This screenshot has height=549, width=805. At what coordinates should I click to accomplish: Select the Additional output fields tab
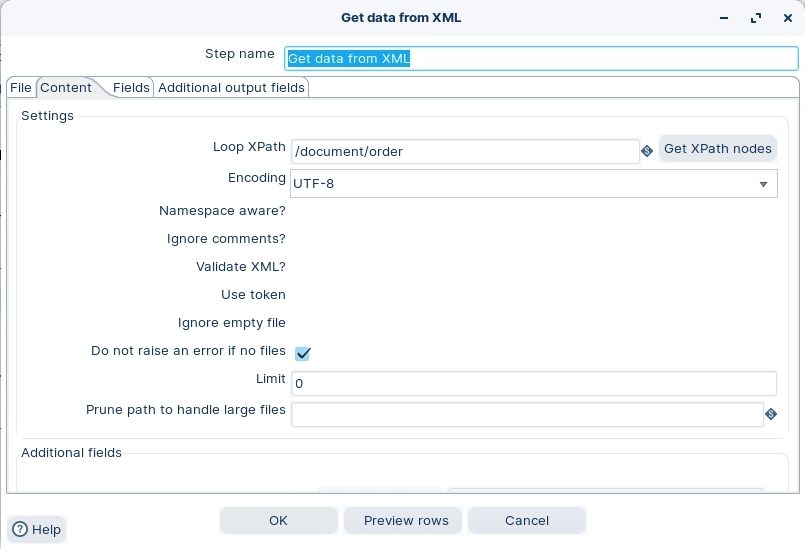(231, 88)
